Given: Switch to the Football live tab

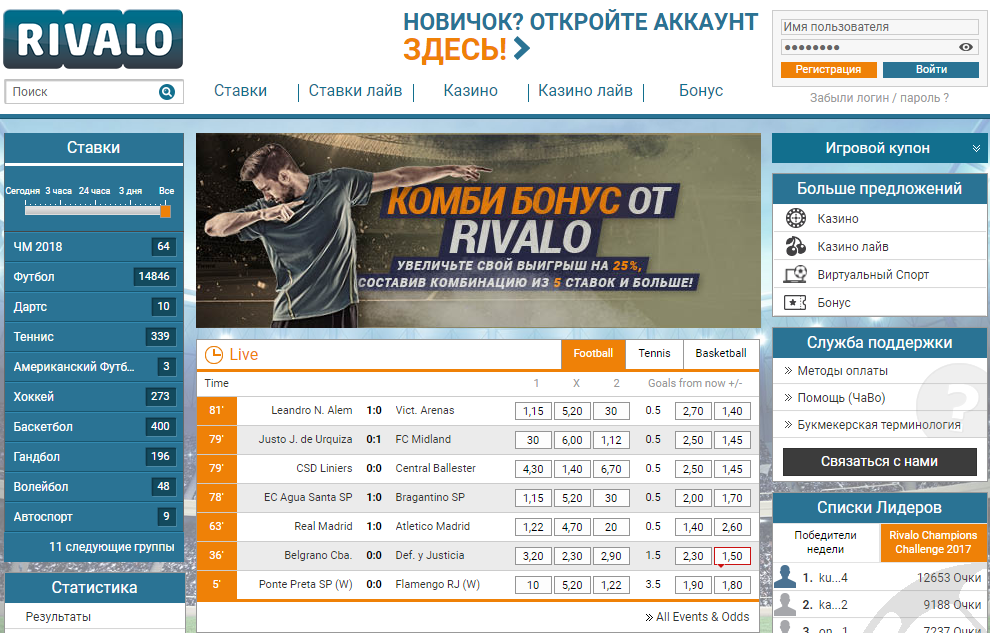Looking at the screenshot, I should [593, 354].
